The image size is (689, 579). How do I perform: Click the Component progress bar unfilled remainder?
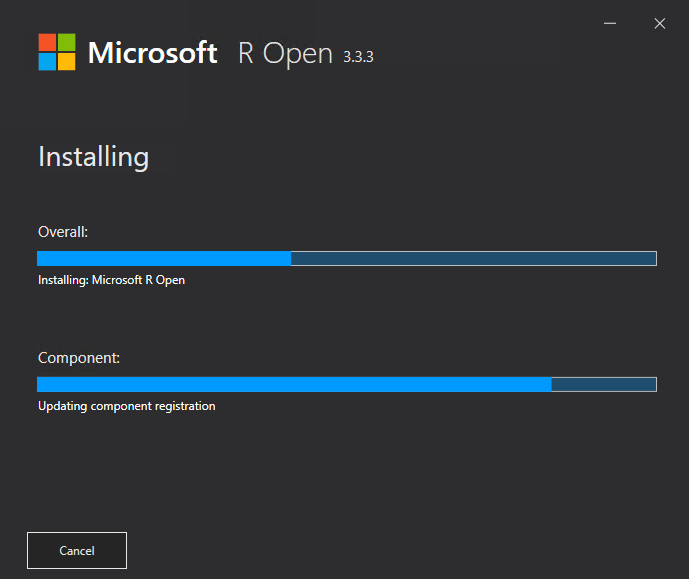click(x=604, y=384)
